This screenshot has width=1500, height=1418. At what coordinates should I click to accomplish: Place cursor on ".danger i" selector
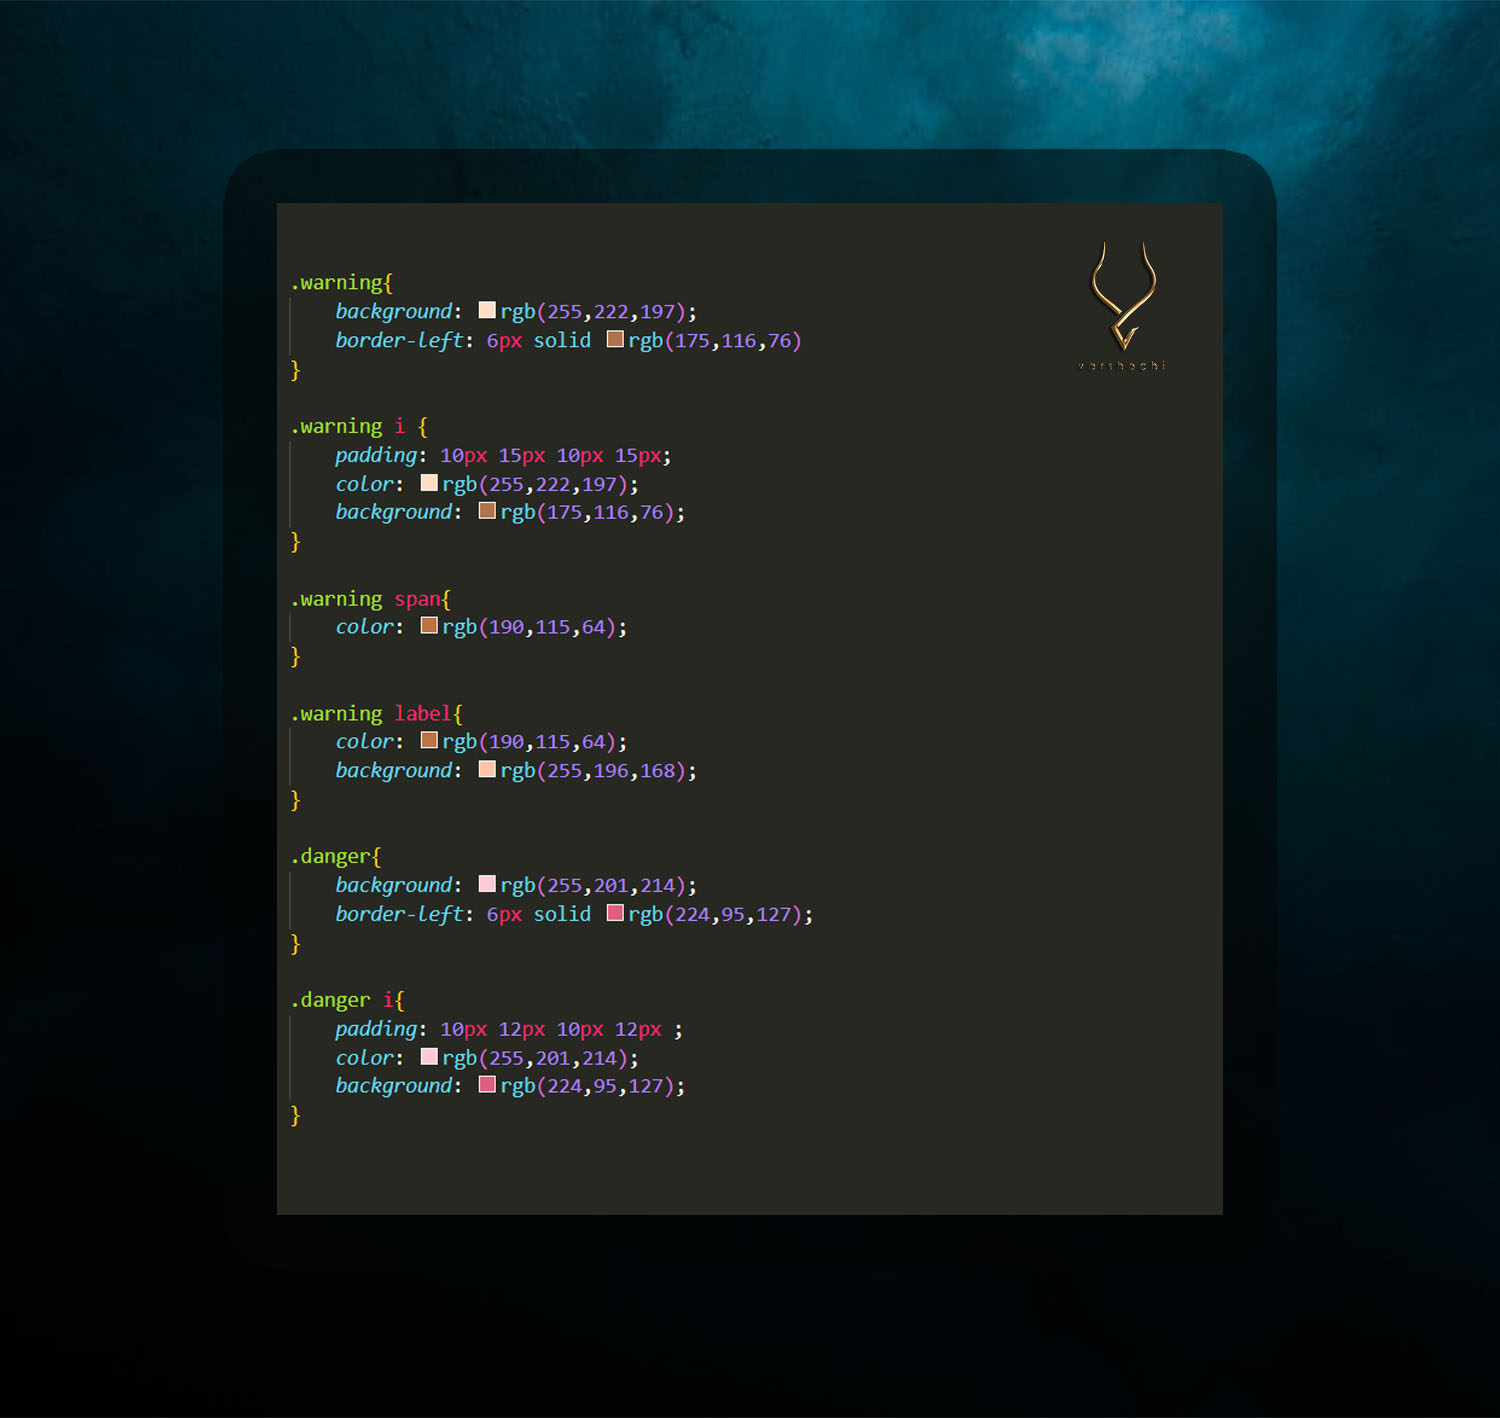[x=347, y=1000]
